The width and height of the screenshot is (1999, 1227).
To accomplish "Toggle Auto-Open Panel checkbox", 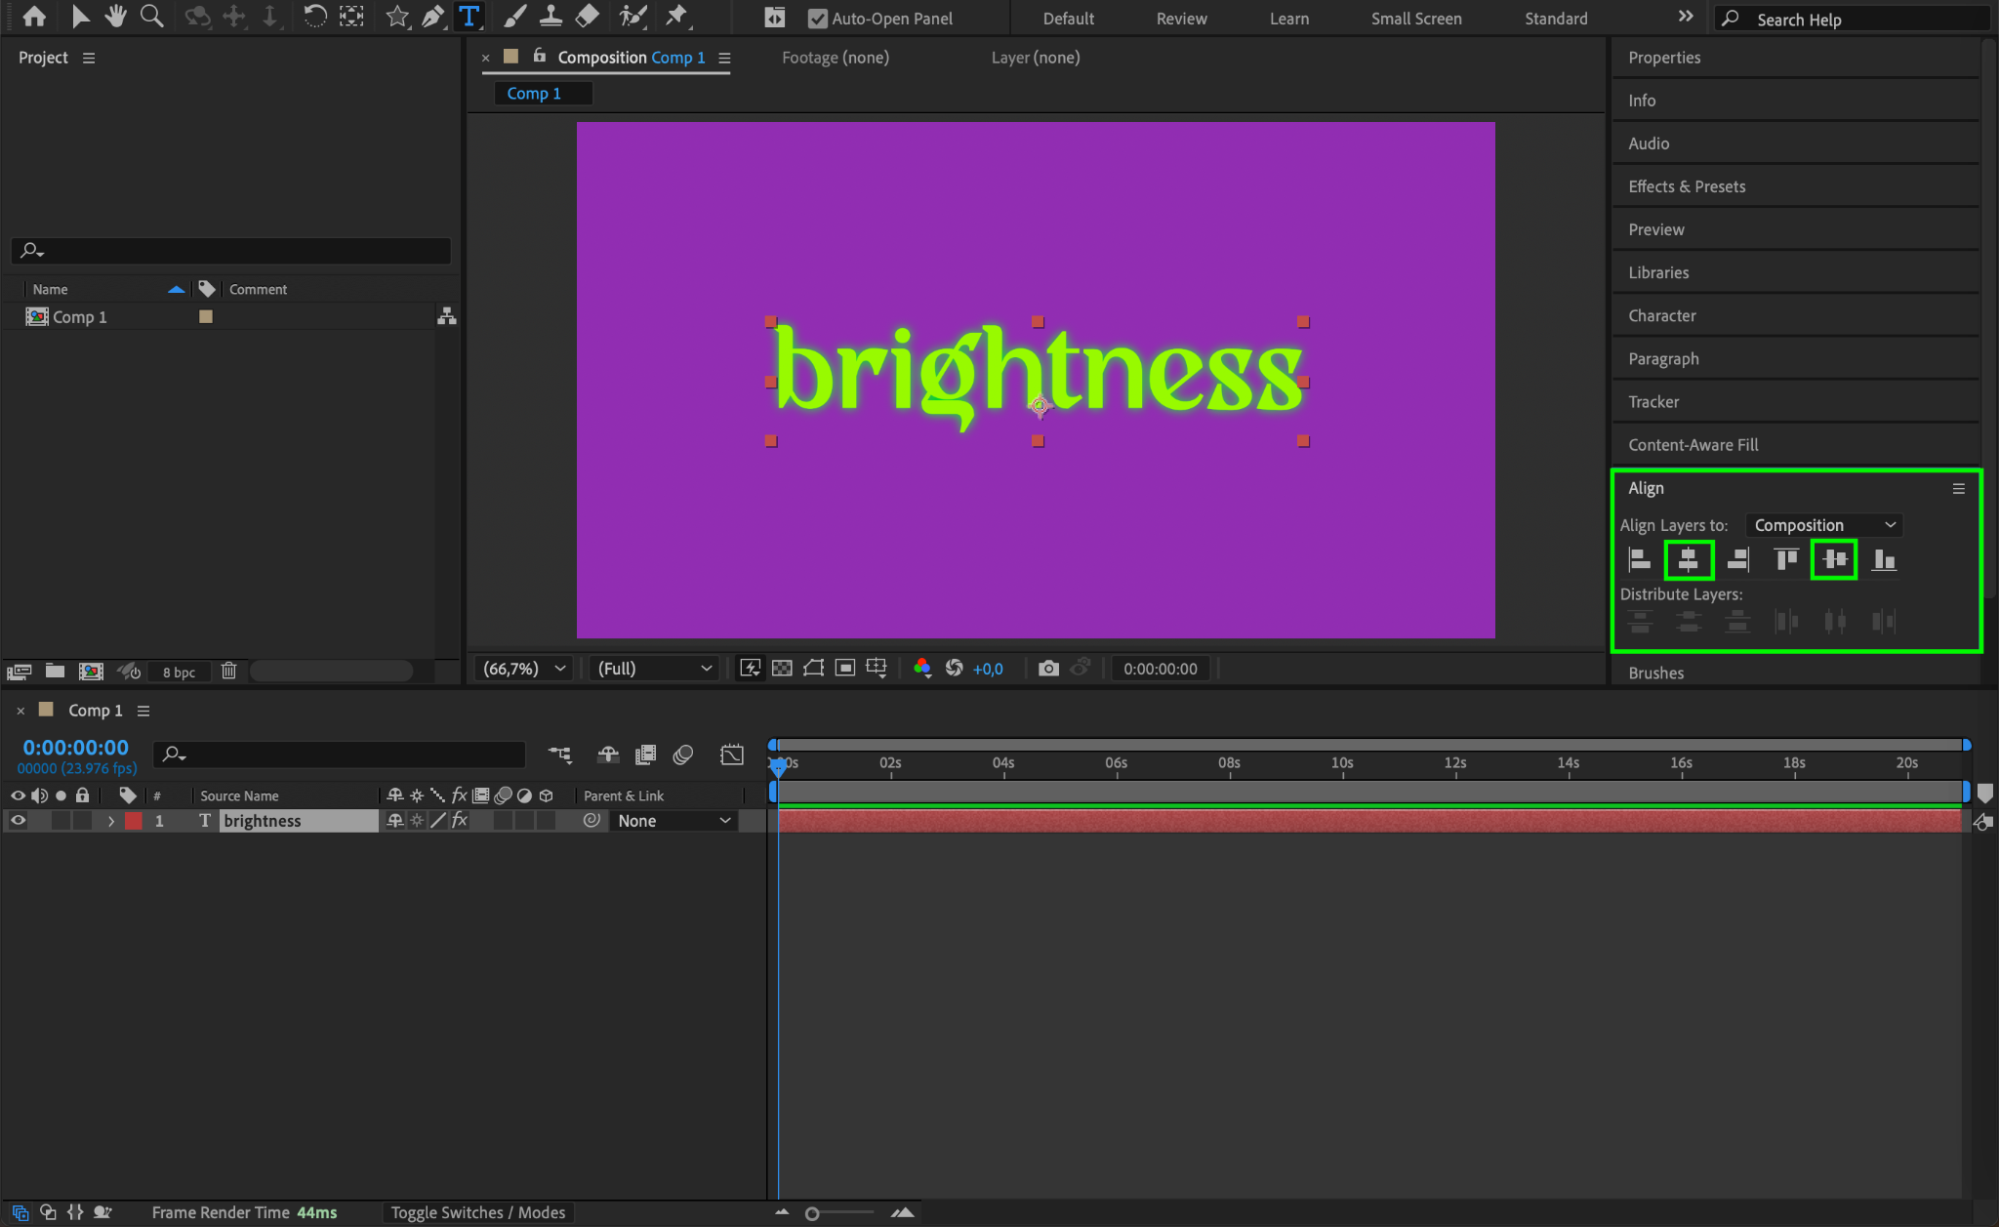I will click(817, 18).
